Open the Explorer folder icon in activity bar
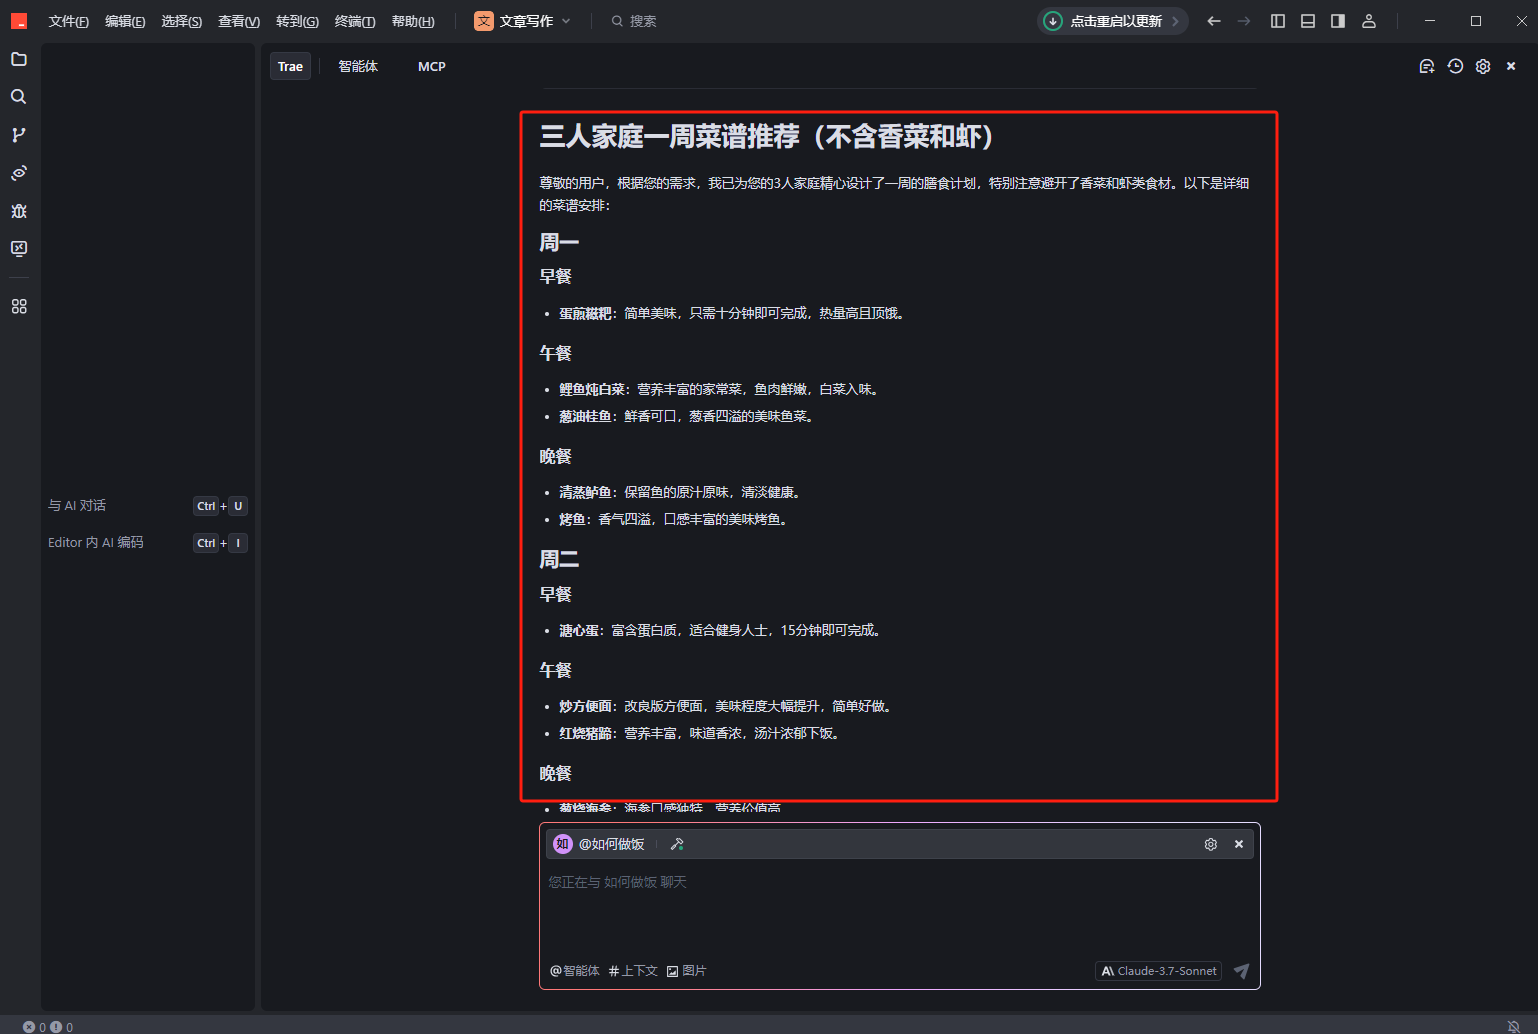This screenshot has width=1538, height=1034. pyautogui.click(x=19, y=59)
